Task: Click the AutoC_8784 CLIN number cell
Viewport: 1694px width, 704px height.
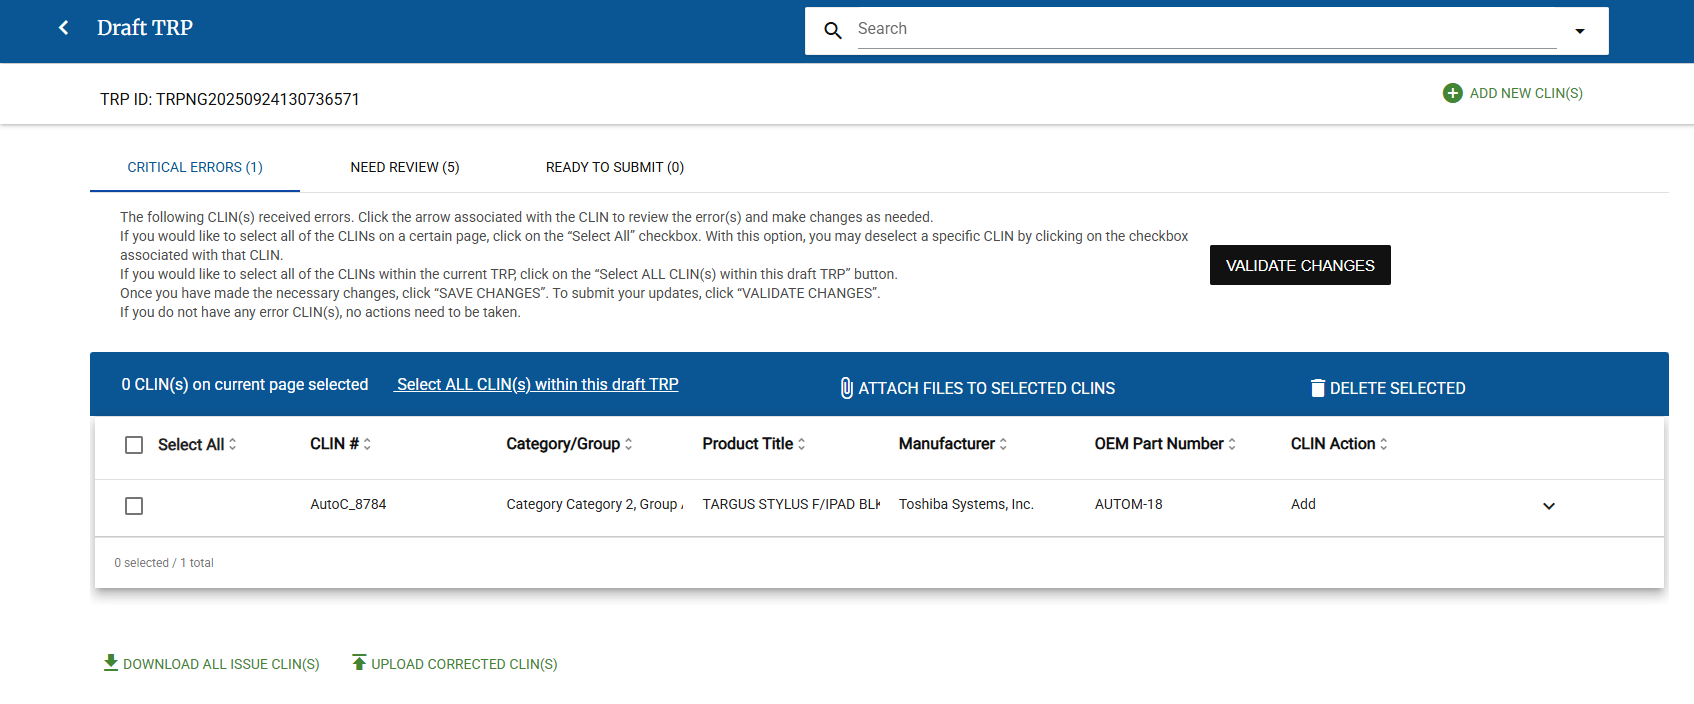Action: [x=348, y=504]
